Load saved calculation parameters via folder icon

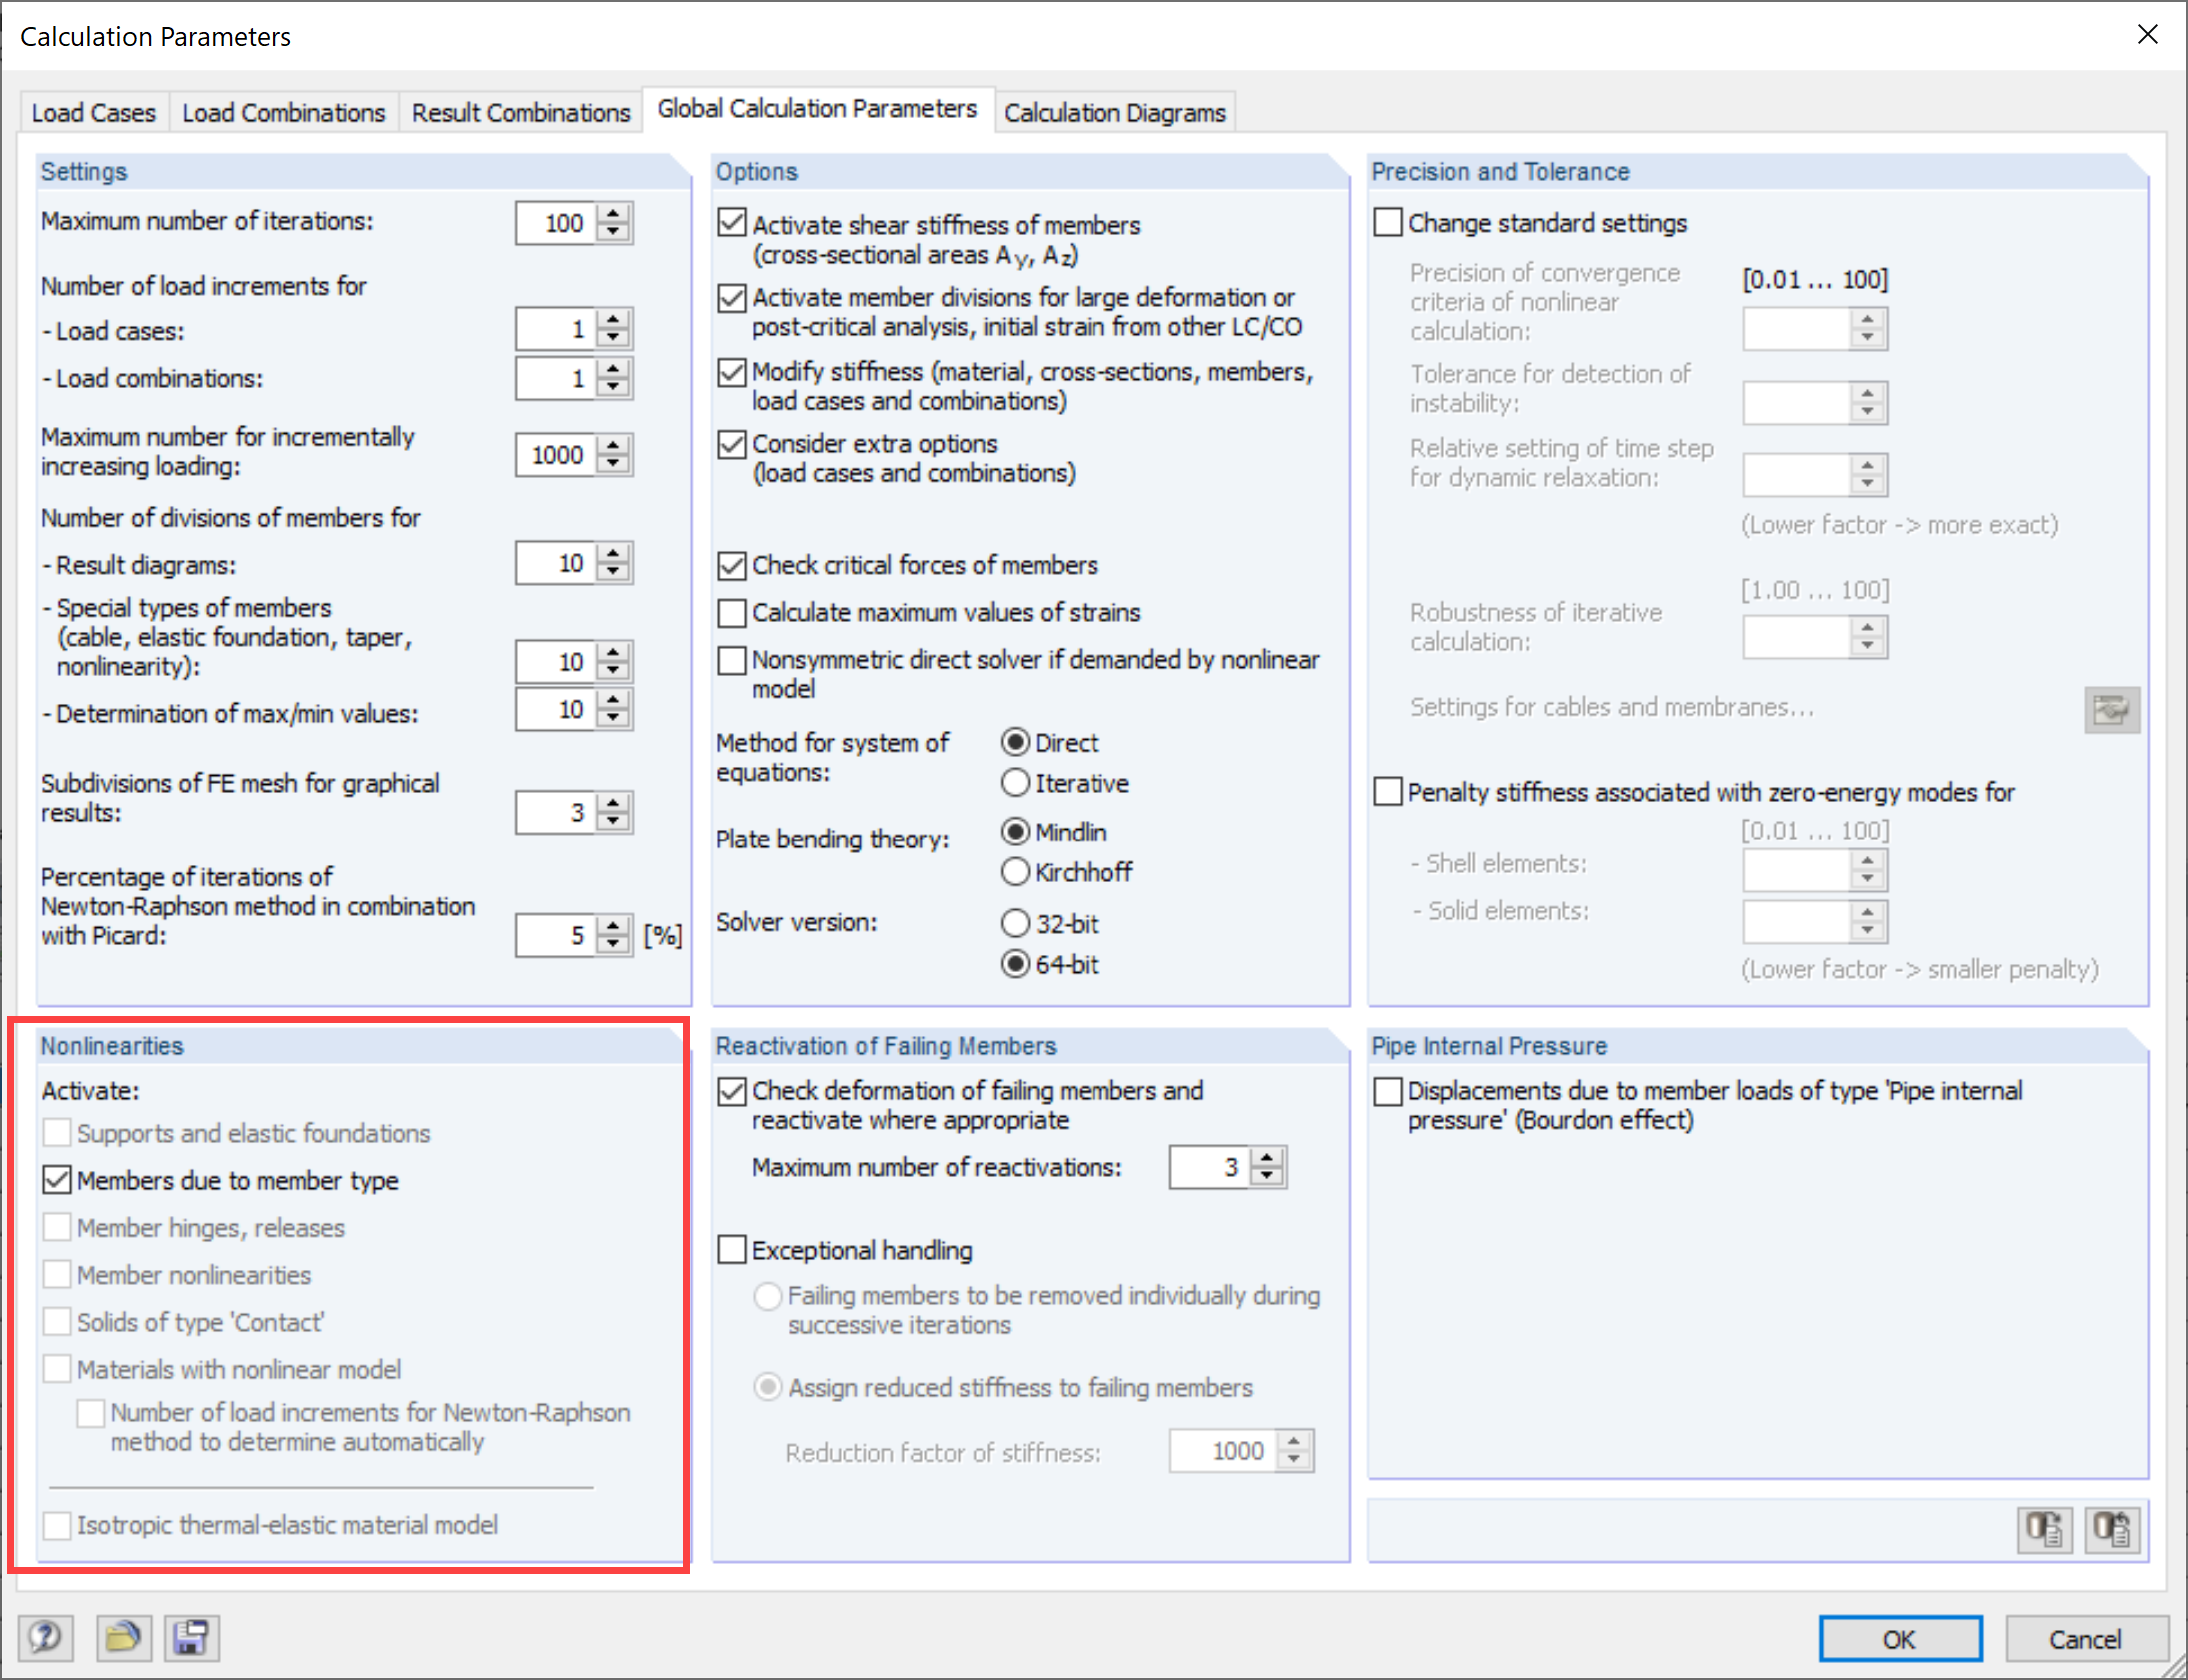(x=123, y=1637)
